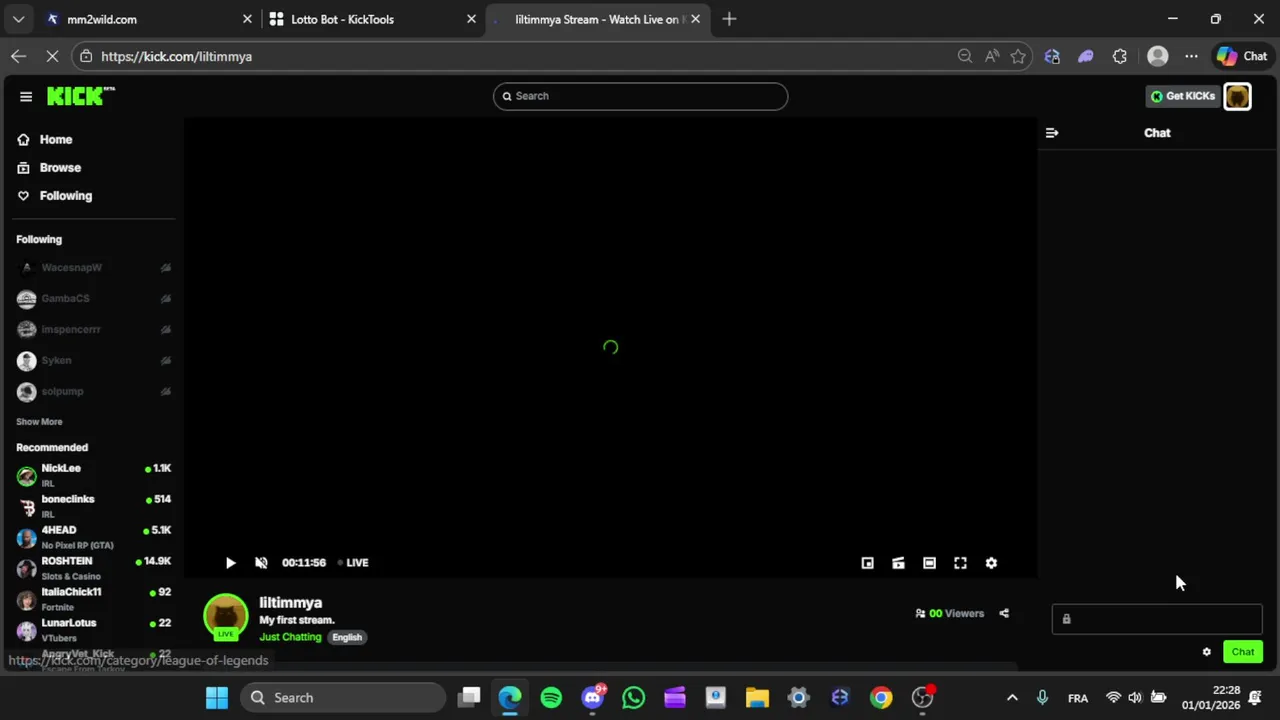
Task: Open Windows Start menu
Action: pyautogui.click(x=216, y=698)
